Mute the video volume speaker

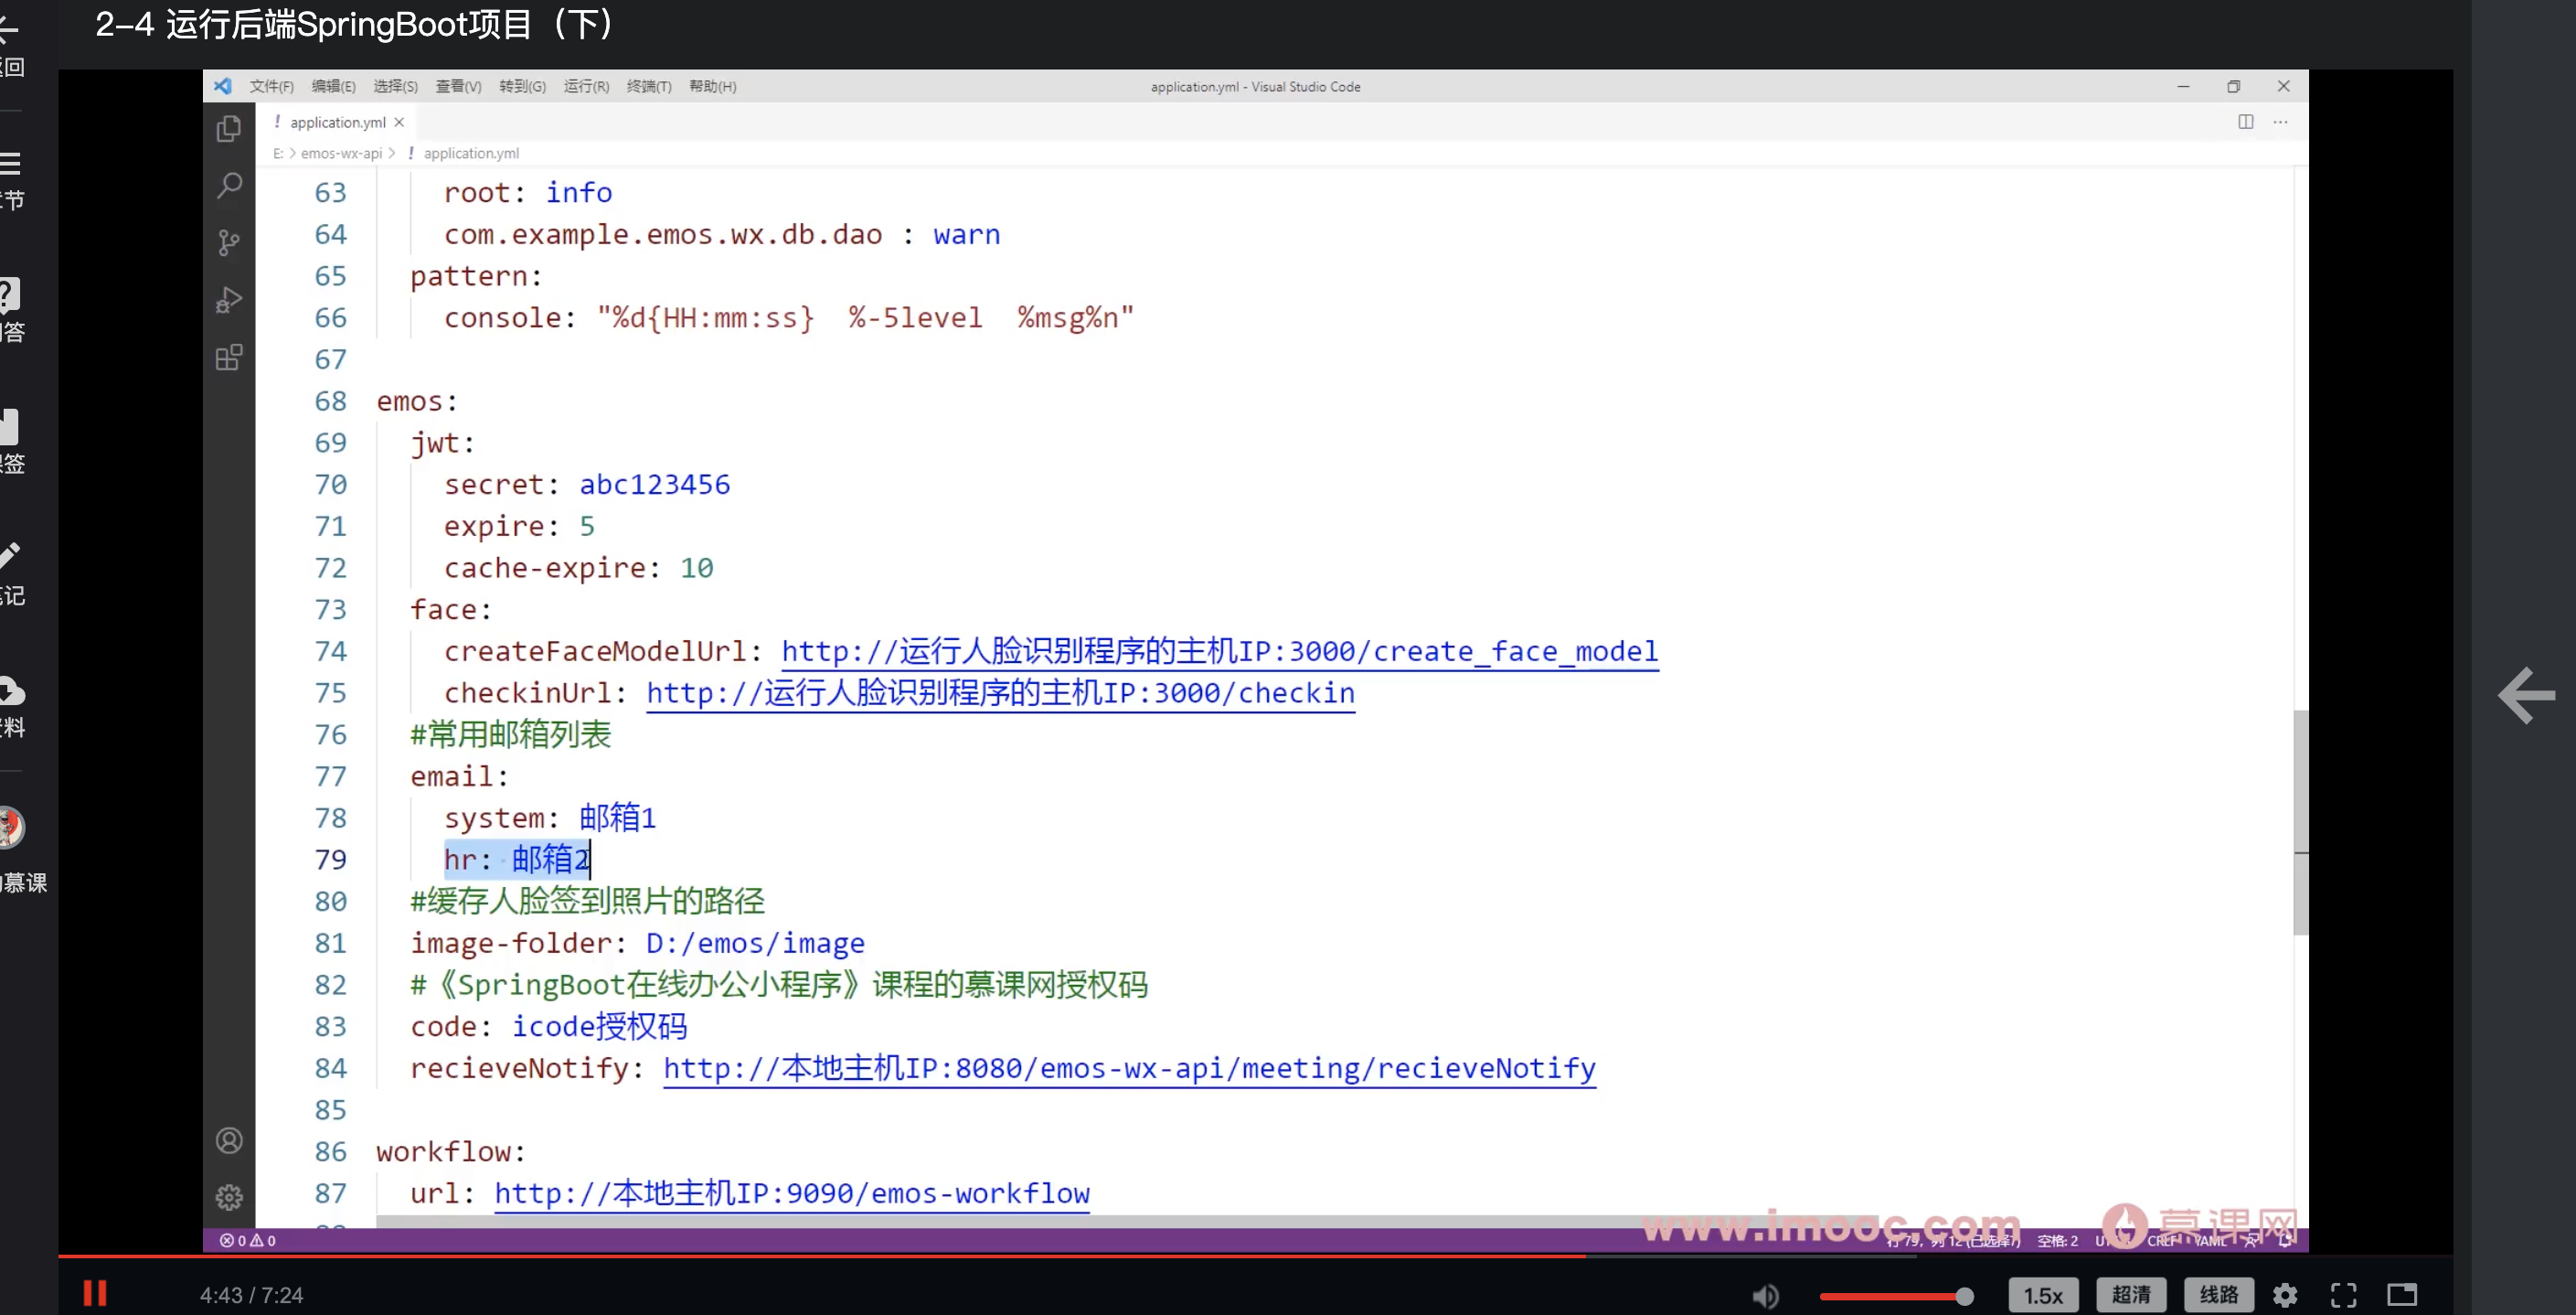[x=1765, y=1296]
